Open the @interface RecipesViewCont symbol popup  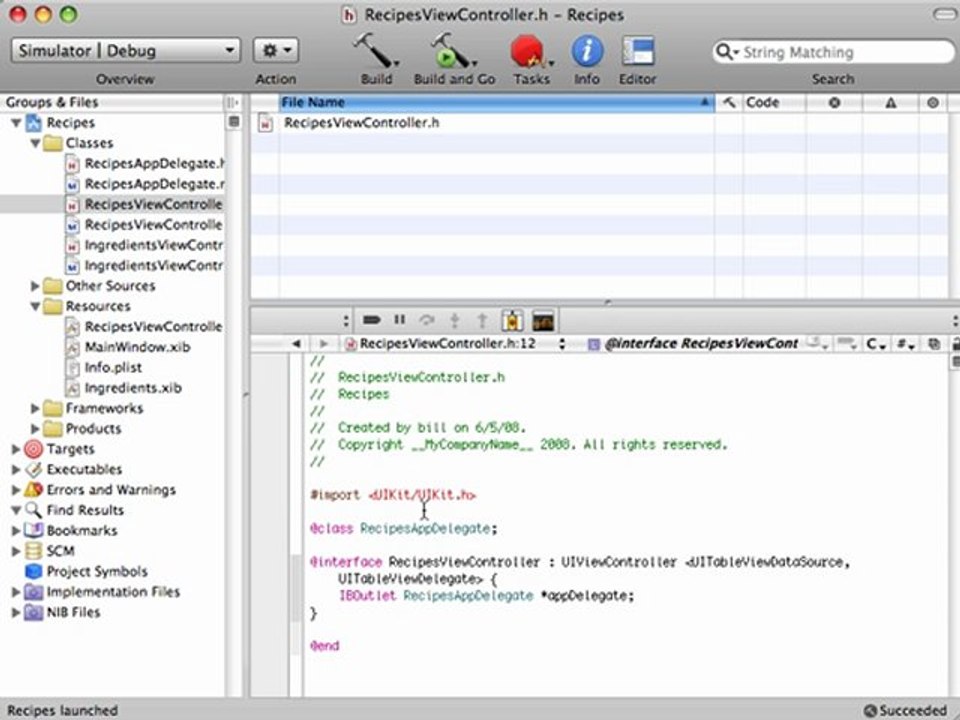coord(701,344)
